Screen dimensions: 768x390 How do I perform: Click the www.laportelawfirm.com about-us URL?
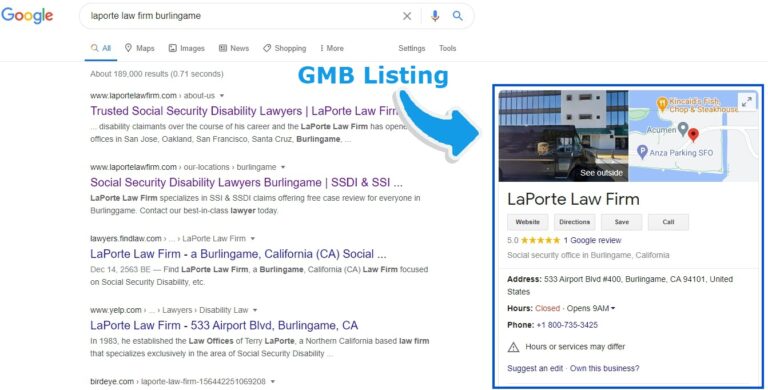pos(152,96)
